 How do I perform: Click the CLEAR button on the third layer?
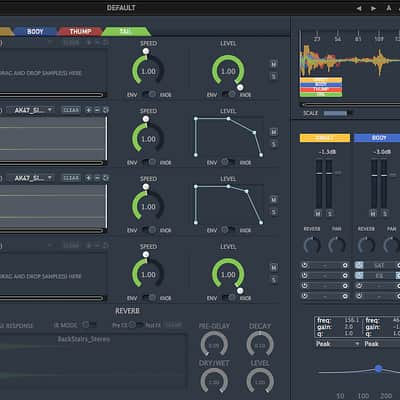71,178
